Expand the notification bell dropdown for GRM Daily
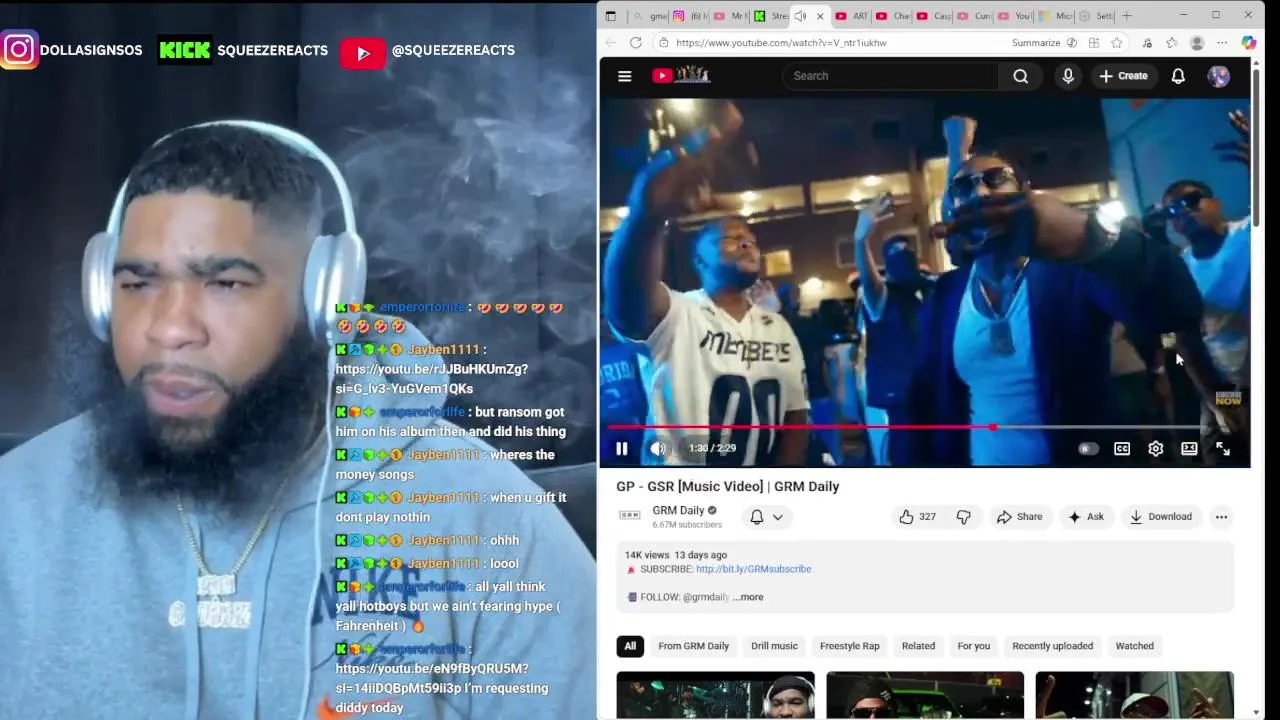 (x=766, y=517)
